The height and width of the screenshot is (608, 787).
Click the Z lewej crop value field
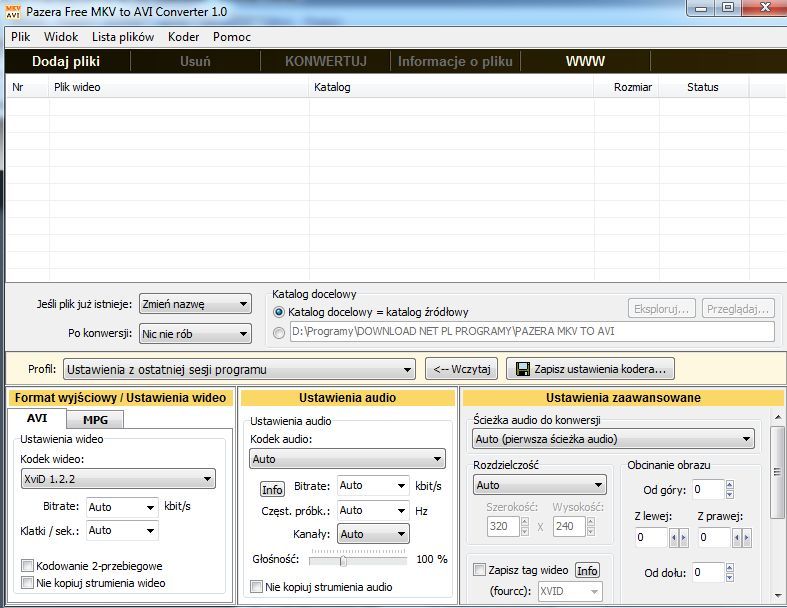pyautogui.click(x=651, y=537)
